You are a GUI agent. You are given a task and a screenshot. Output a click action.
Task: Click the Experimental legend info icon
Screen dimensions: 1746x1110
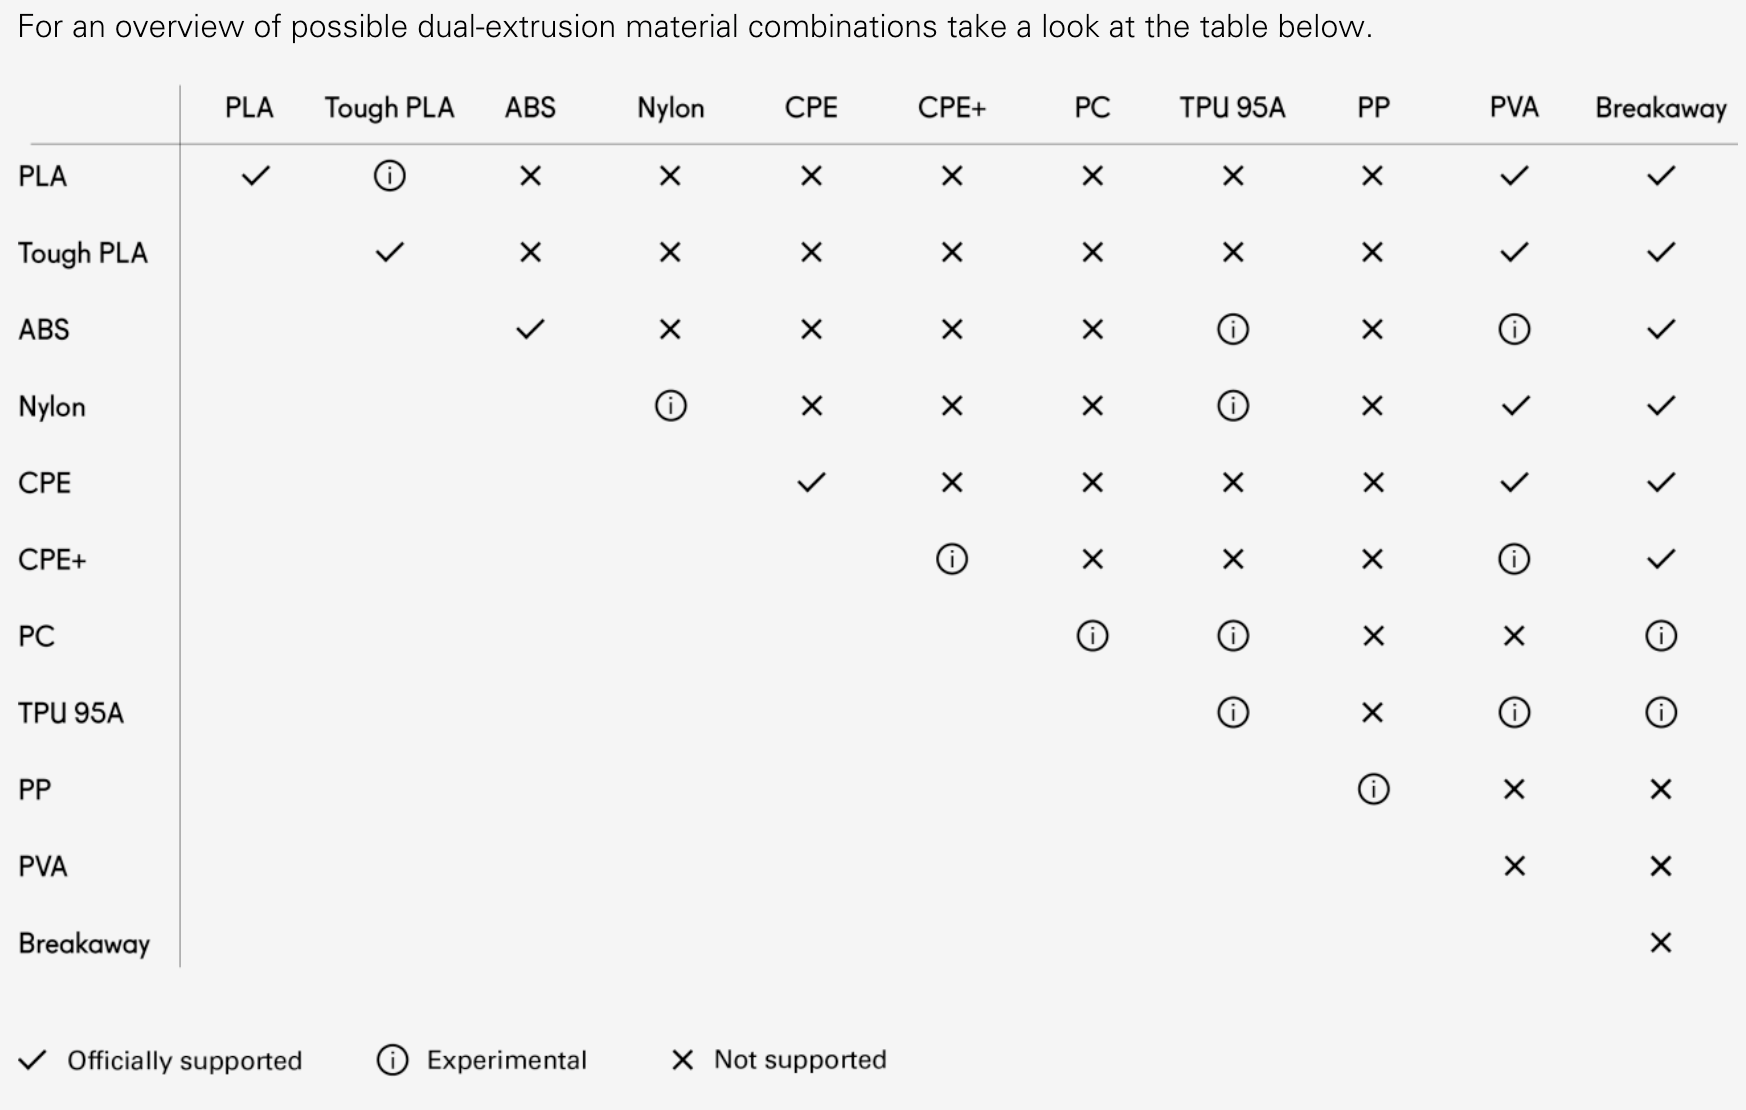click(x=392, y=1060)
